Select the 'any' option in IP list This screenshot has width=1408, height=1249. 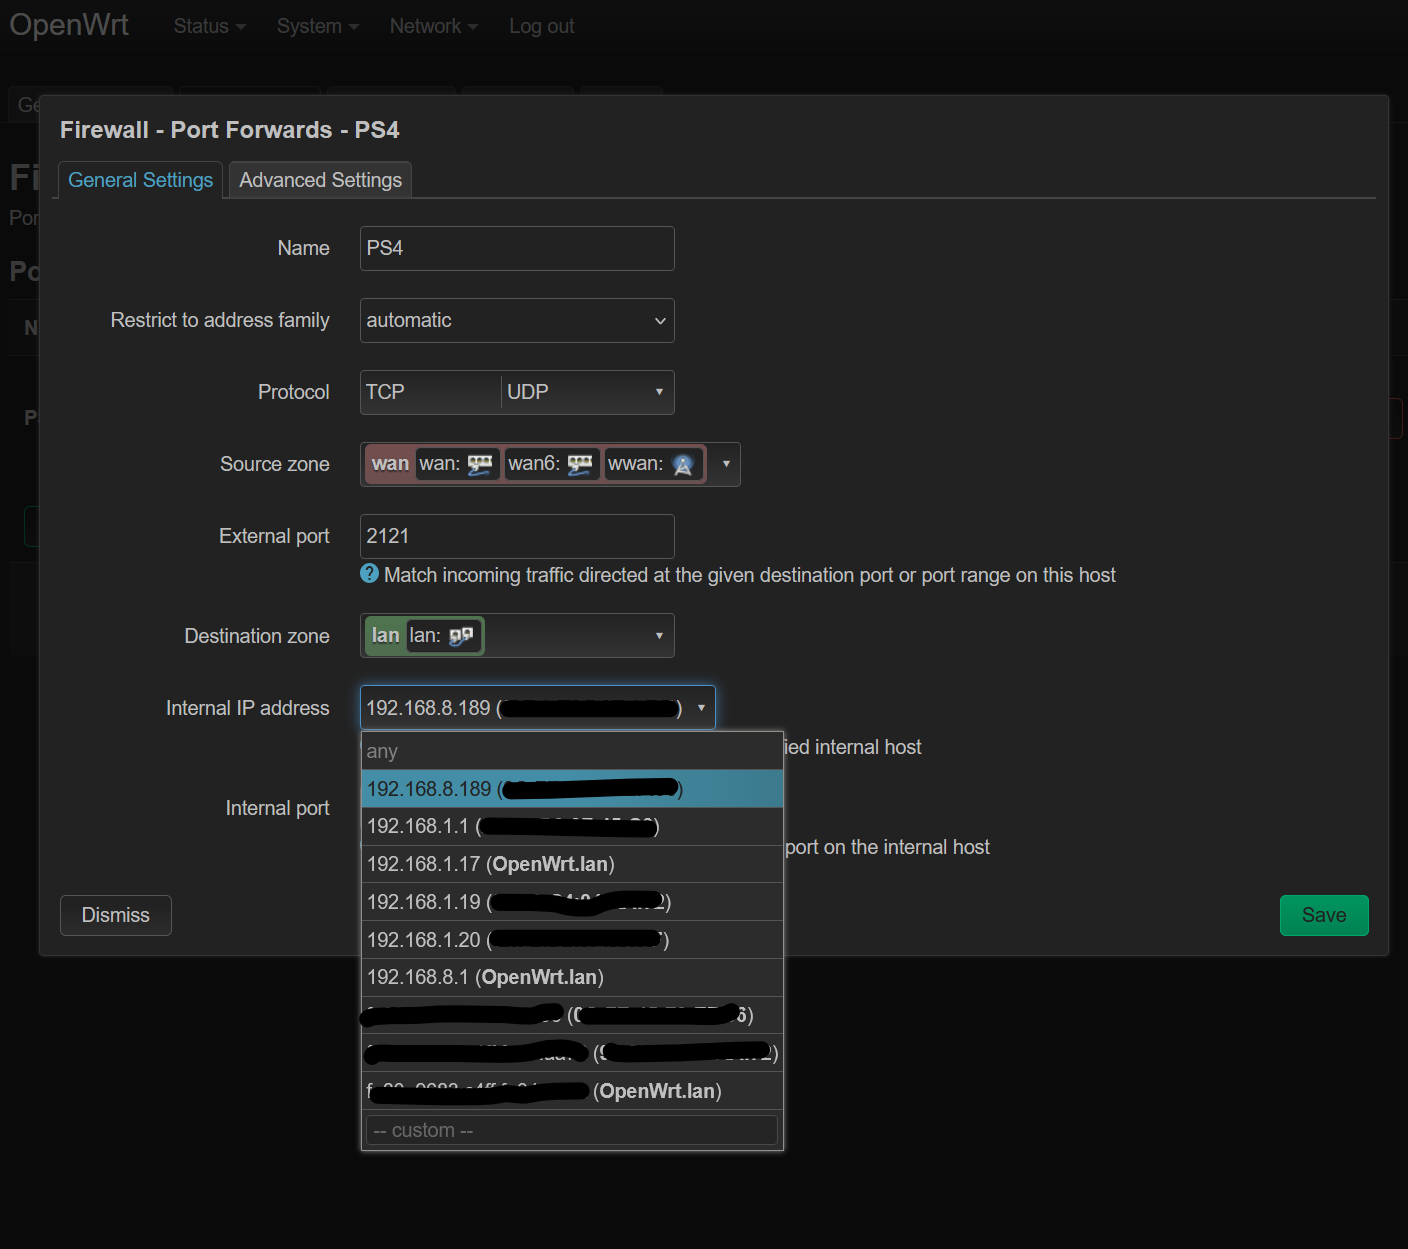pyautogui.click(x=572, y=751)
